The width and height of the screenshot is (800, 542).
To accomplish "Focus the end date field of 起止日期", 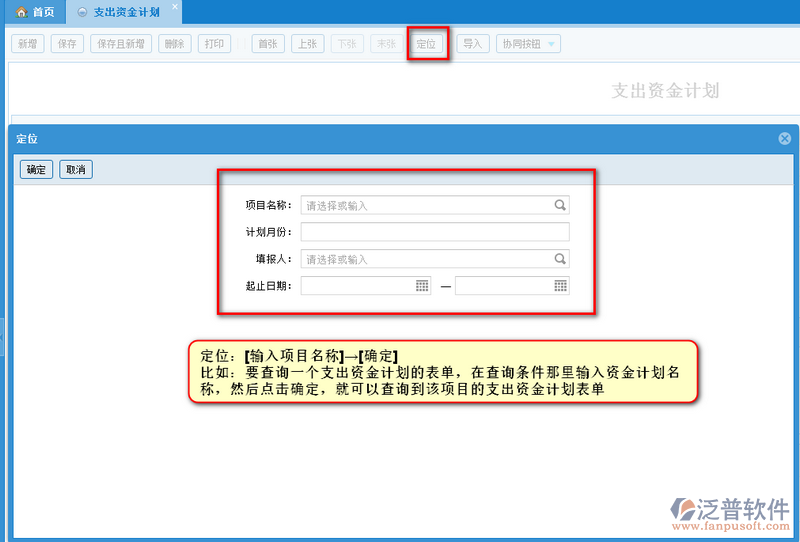I will 512,286.
